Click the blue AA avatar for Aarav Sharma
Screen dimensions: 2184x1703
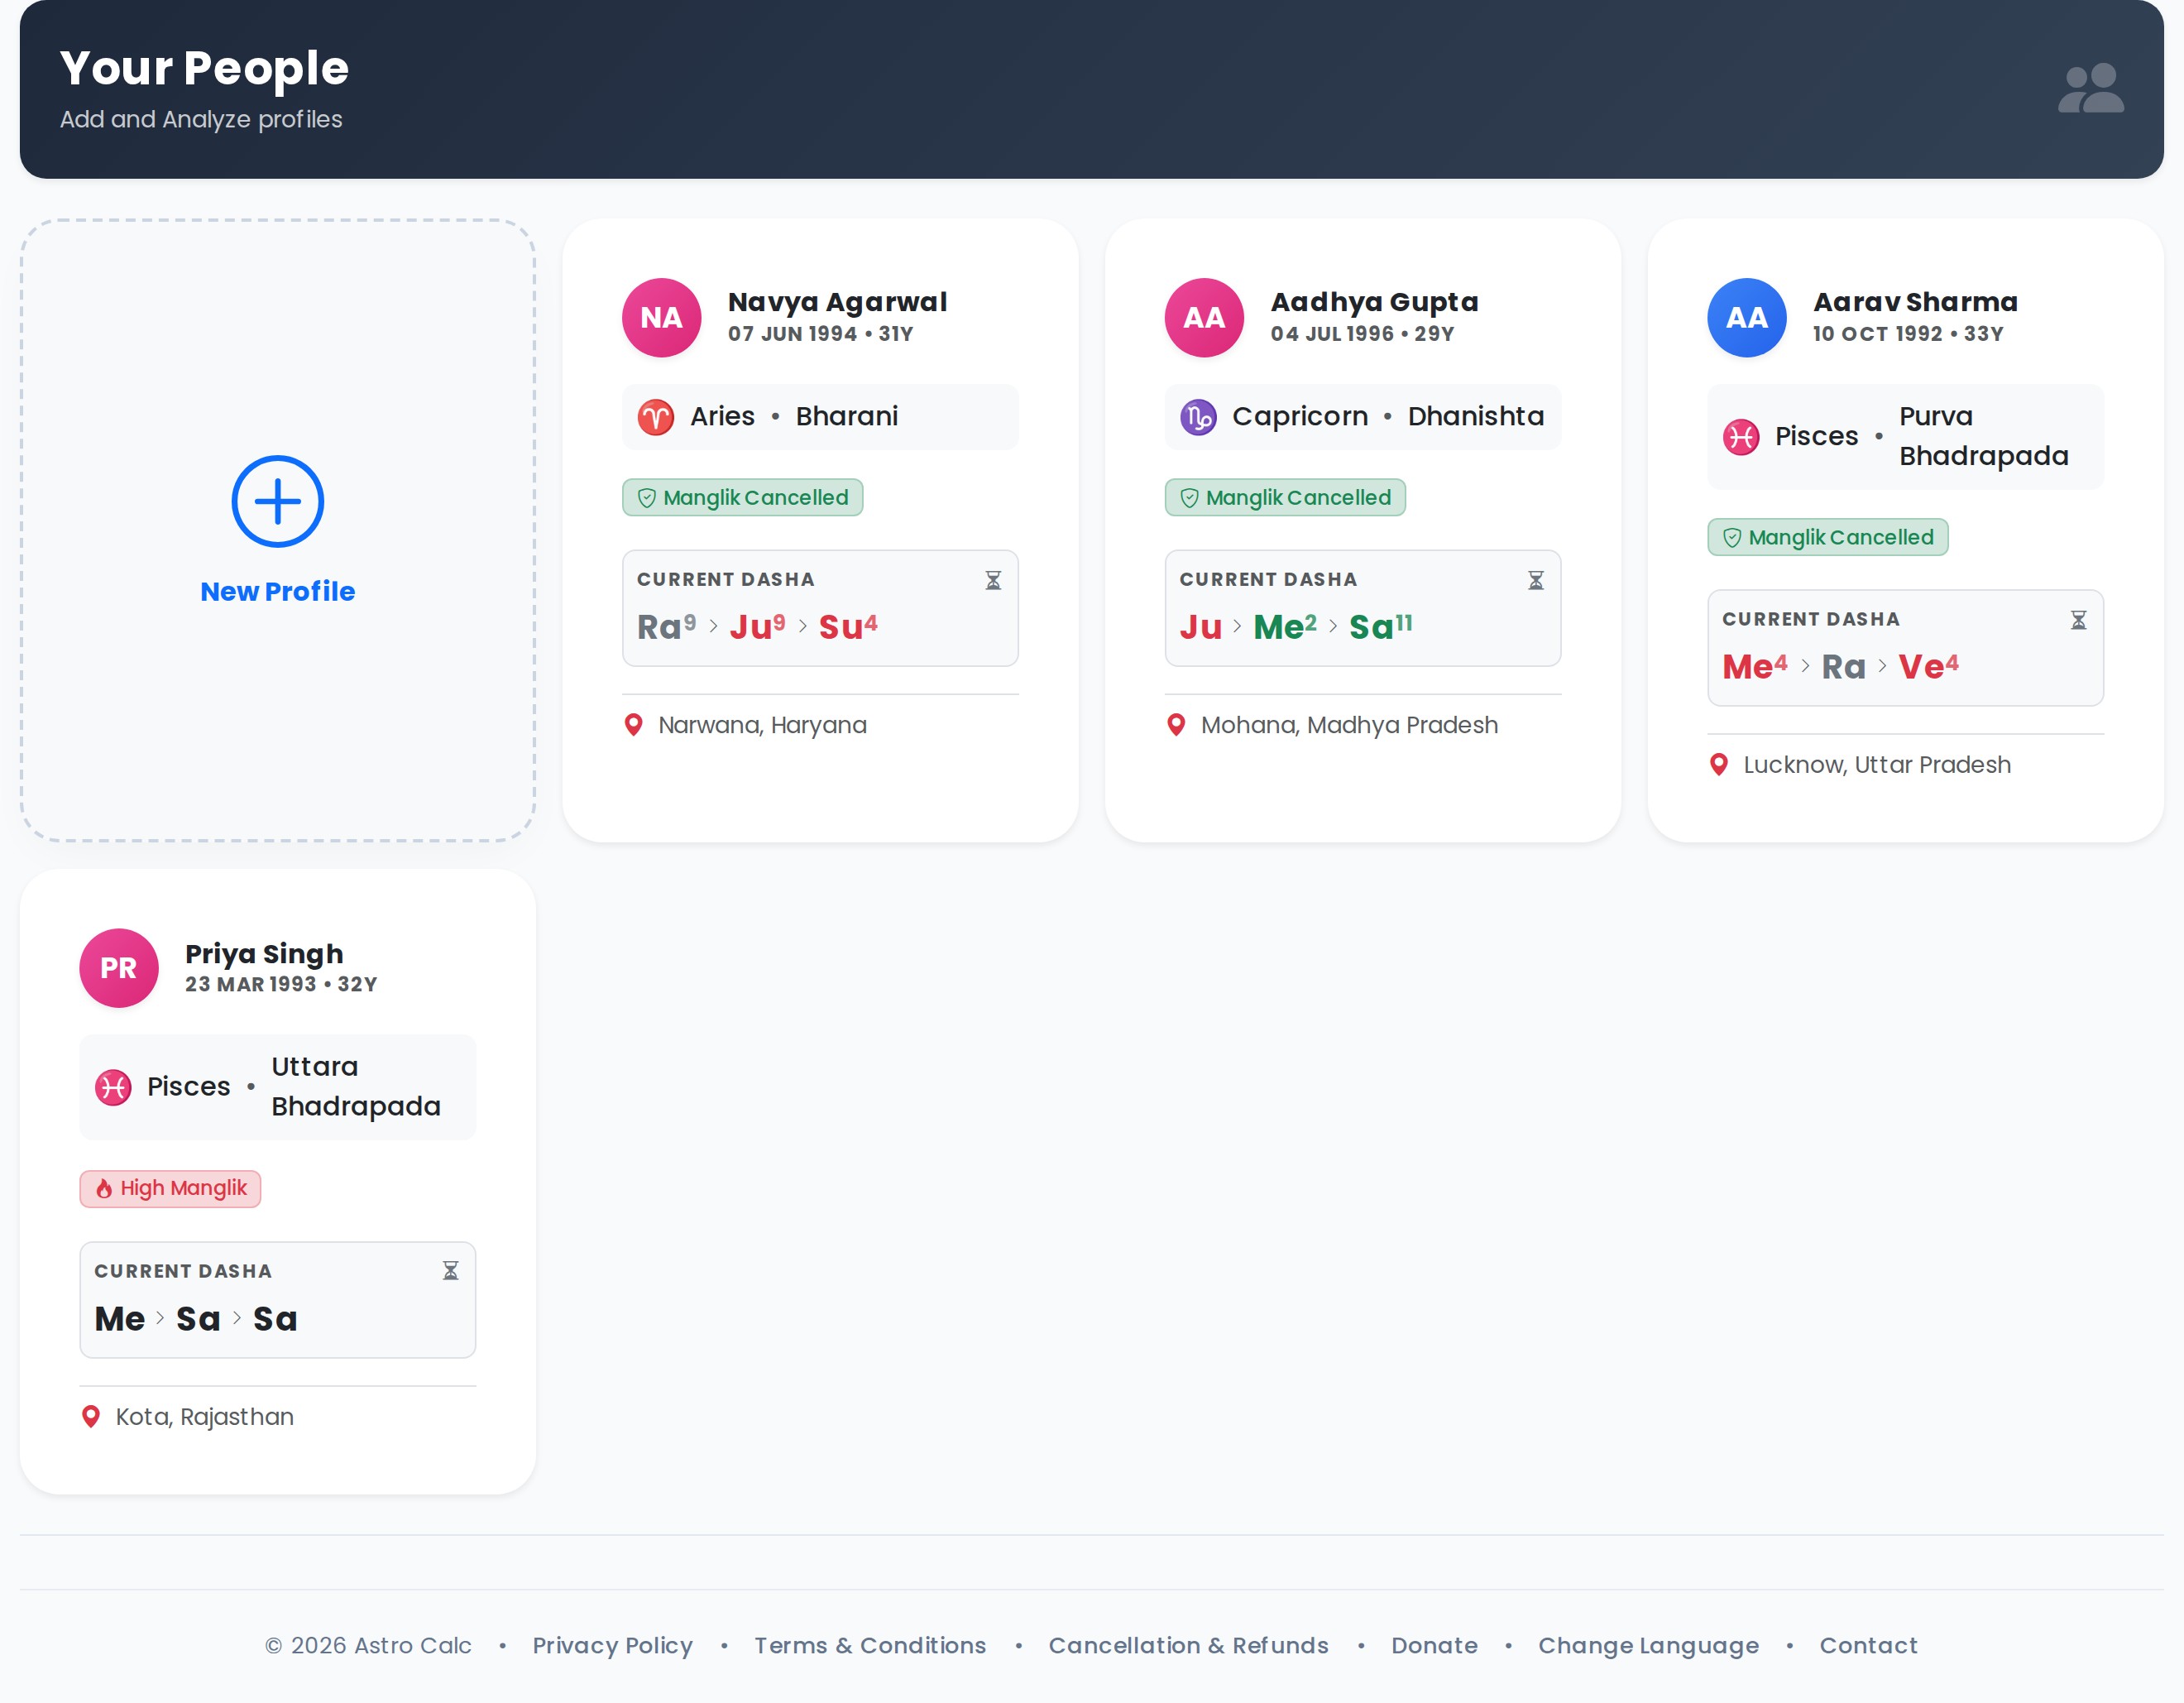tap(1746, 318)
